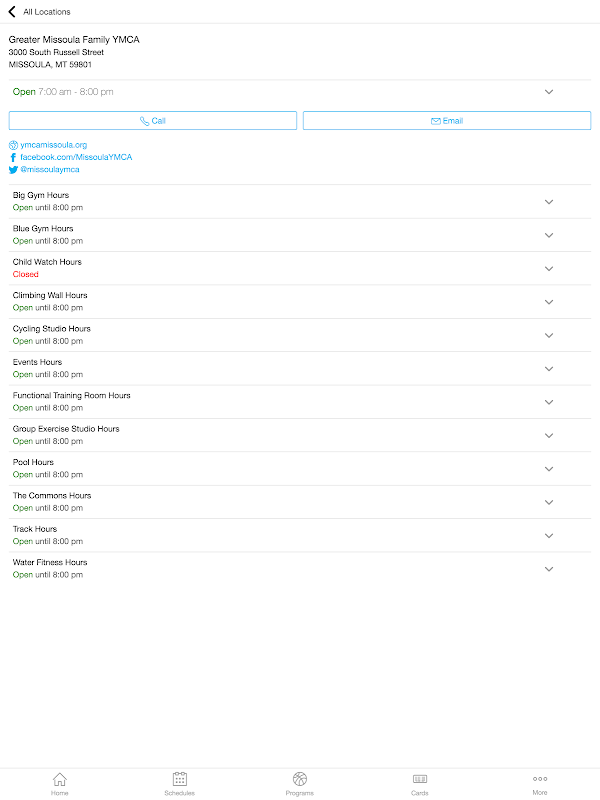This screenshot has width=600, height=800.
Task: Tap All Locations back label
Action: [x=47, y=12]
